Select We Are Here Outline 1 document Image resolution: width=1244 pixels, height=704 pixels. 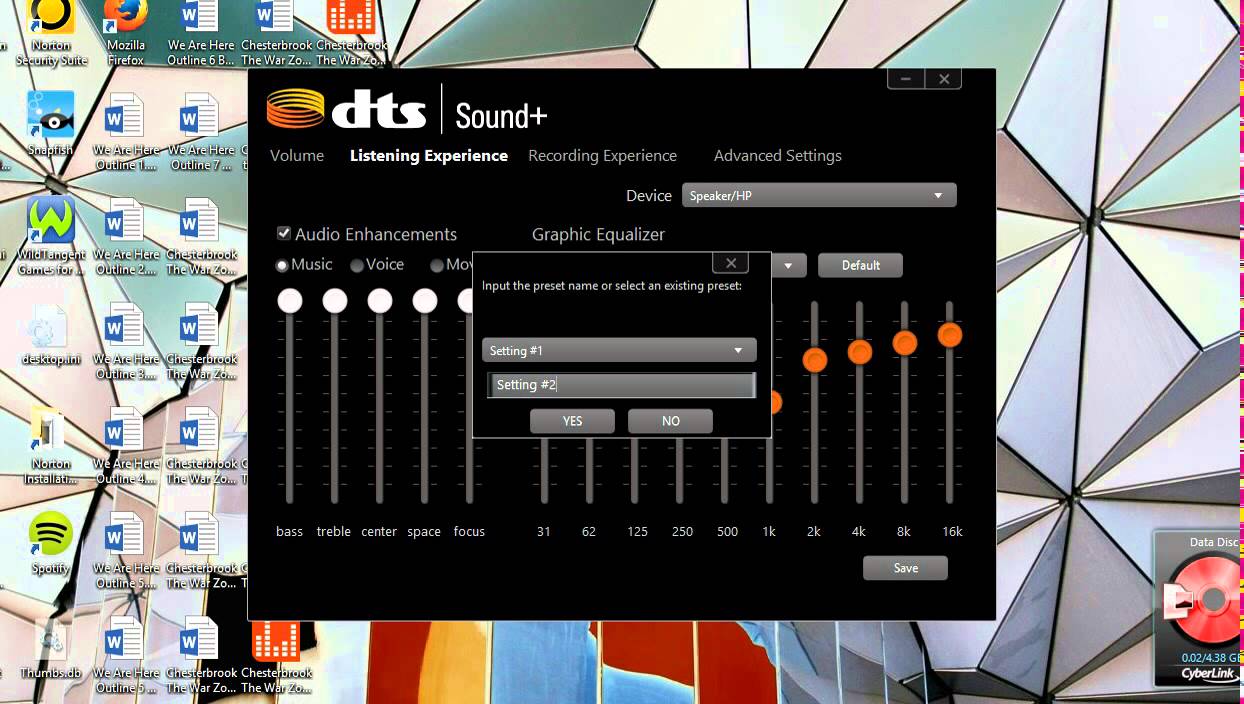(126, 132)
